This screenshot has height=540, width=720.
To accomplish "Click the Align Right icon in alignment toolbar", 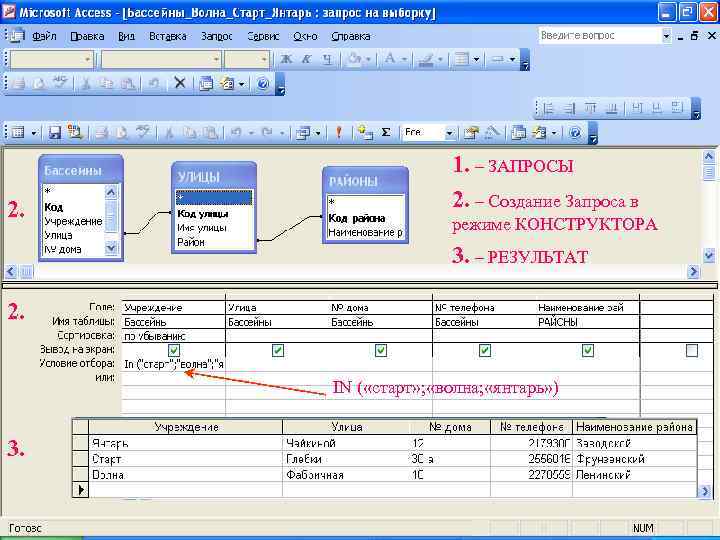I will [x=569, y=108].
